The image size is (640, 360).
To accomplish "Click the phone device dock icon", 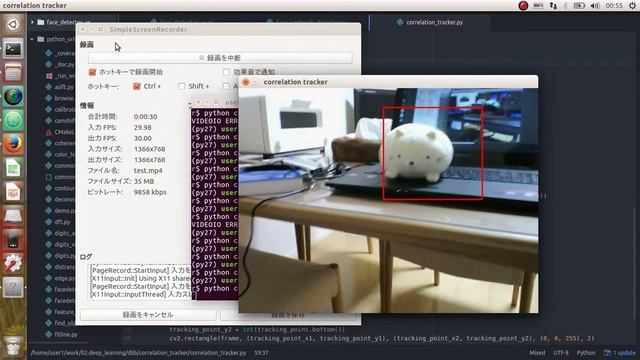I will click(x=13, y=240).
